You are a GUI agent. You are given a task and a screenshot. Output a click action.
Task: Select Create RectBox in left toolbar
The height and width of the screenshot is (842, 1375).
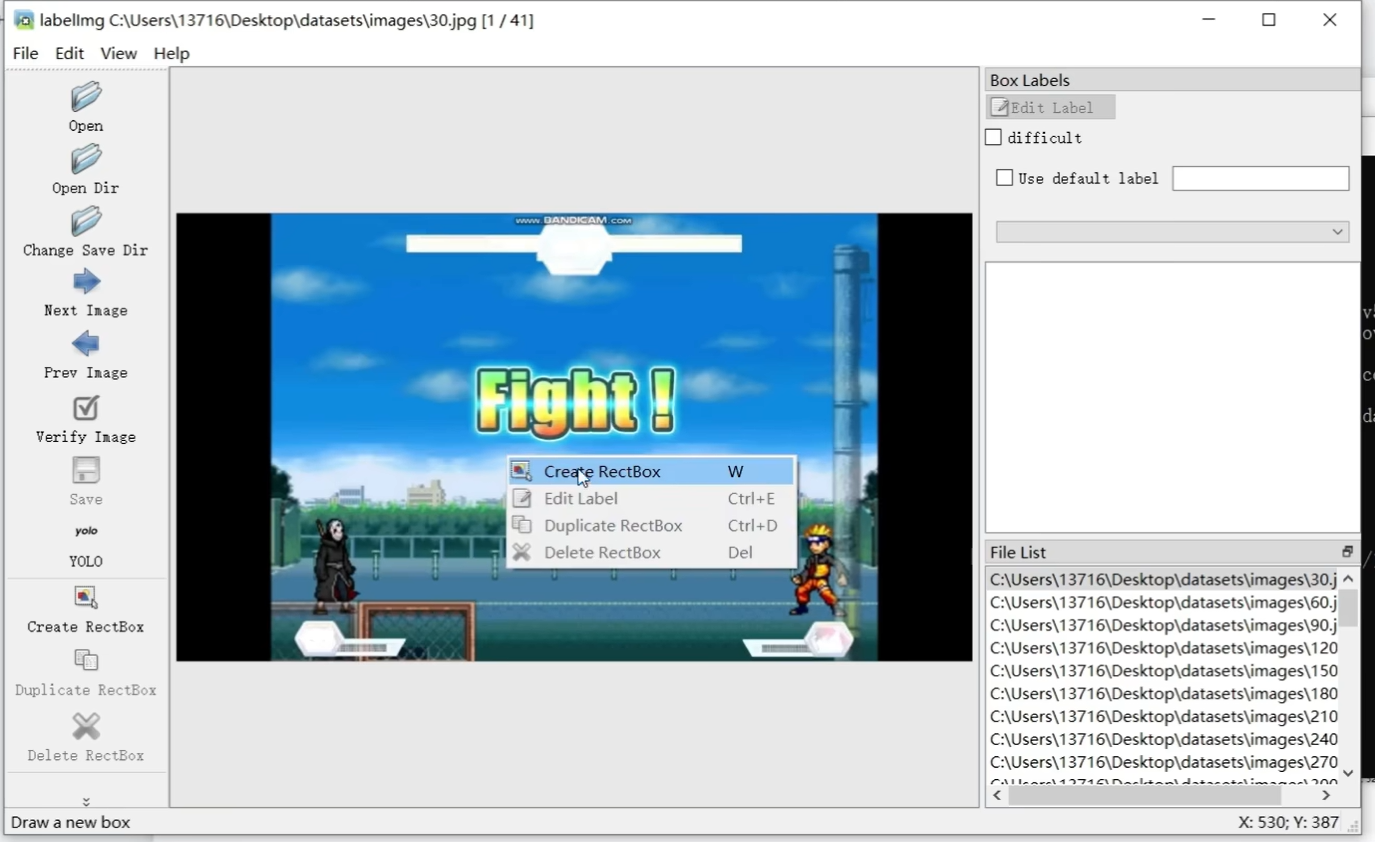86,598
